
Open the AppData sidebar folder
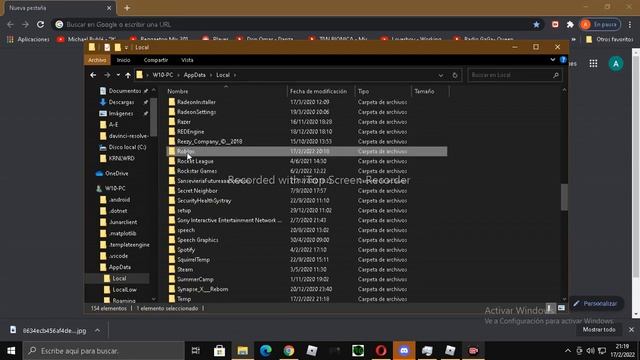point(120,267)
